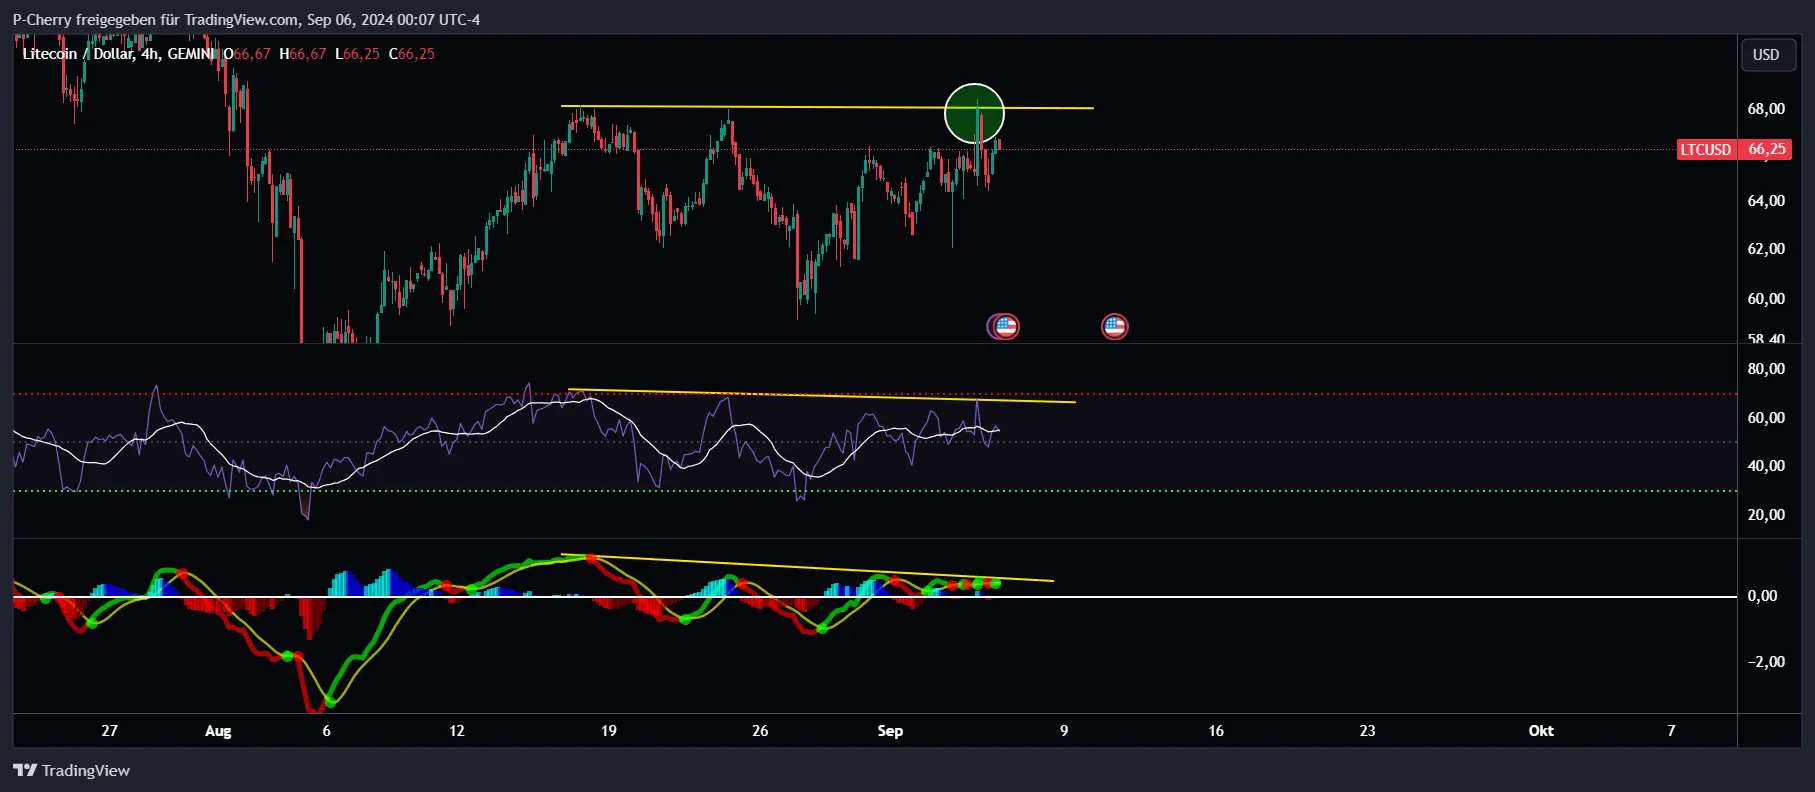Click the LTCUSD symbol tag on price axis

point(1705,150)
